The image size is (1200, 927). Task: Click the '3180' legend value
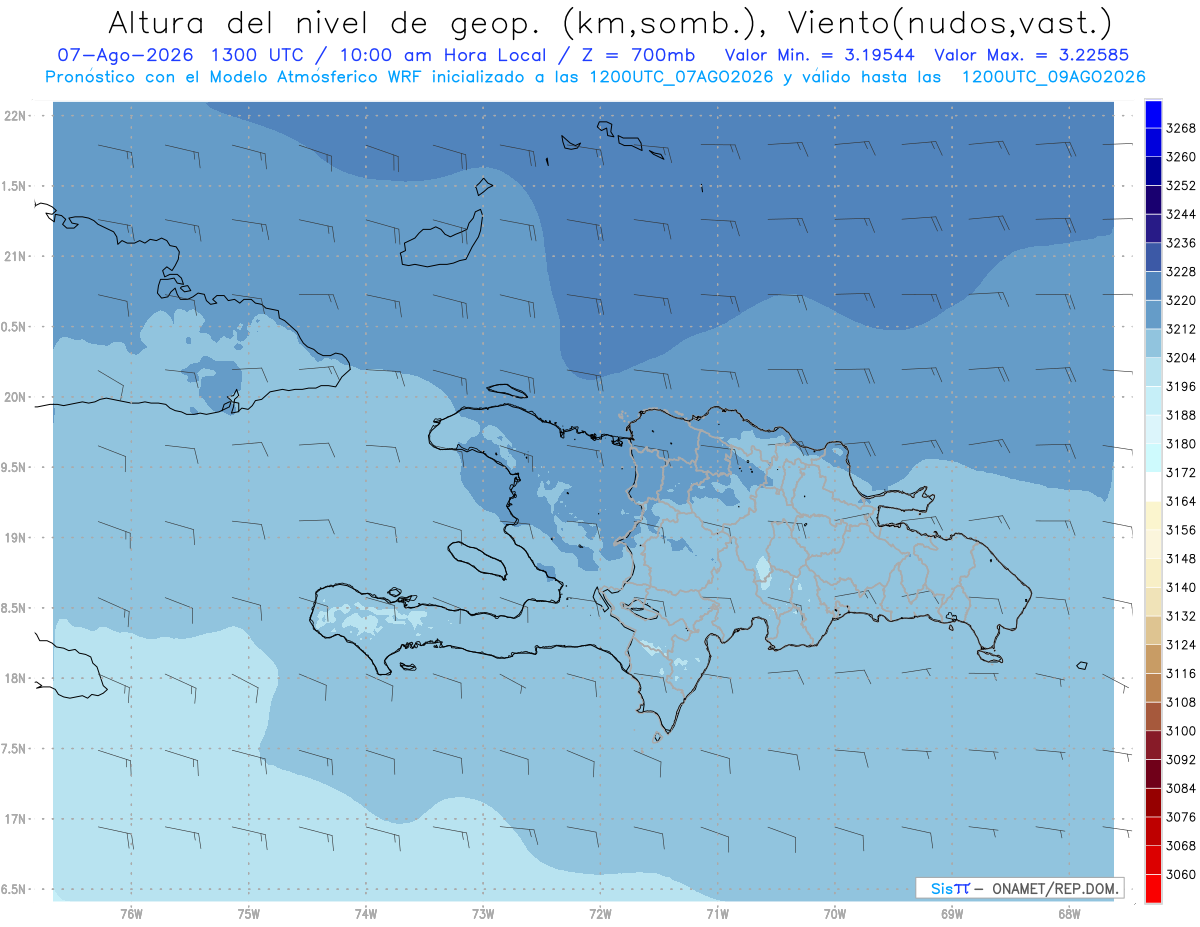pos(1181,444)
